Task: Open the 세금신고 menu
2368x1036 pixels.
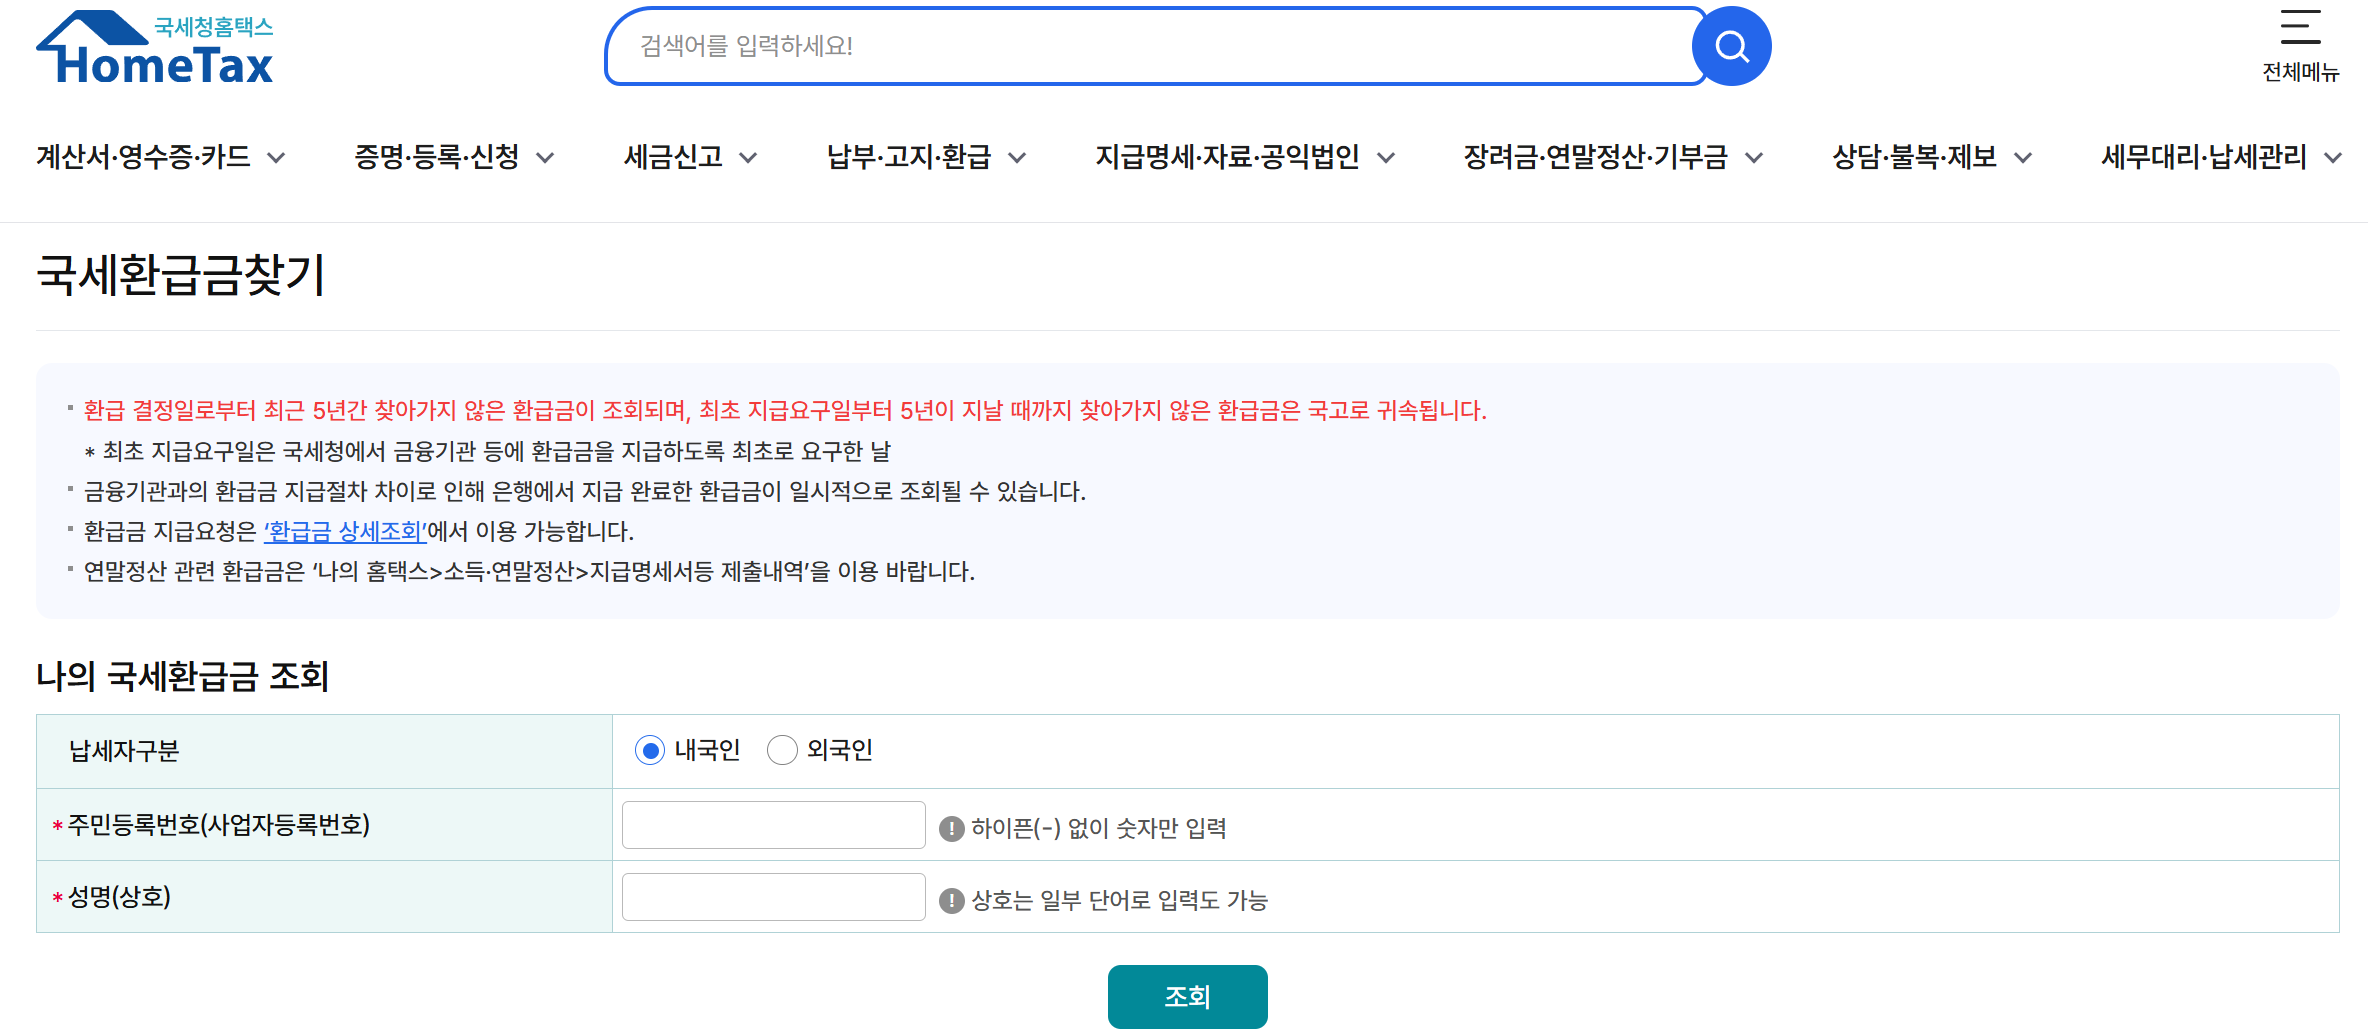Action: 673,157
